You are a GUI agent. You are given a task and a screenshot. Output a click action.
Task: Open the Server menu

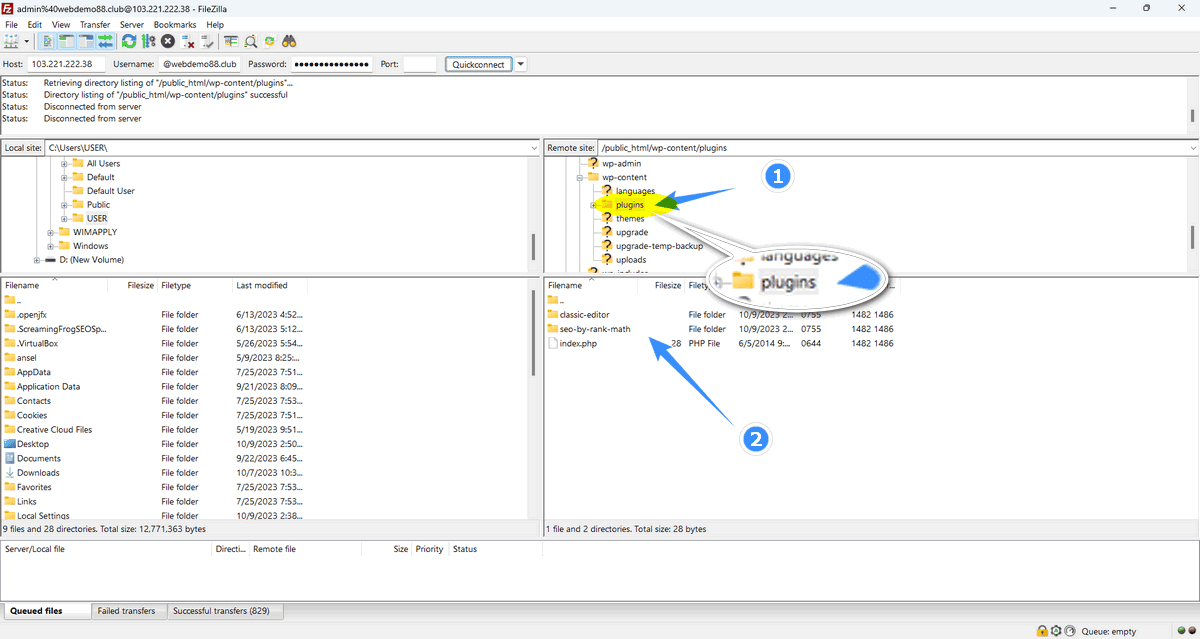click(x=131, y=24)
